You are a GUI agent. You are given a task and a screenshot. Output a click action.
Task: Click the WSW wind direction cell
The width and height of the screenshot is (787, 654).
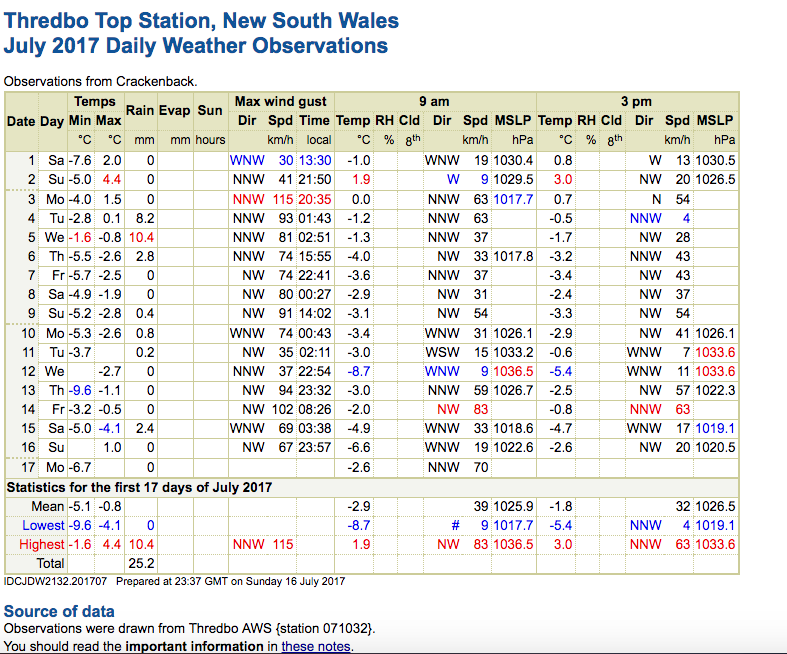[x=442, y=351]
